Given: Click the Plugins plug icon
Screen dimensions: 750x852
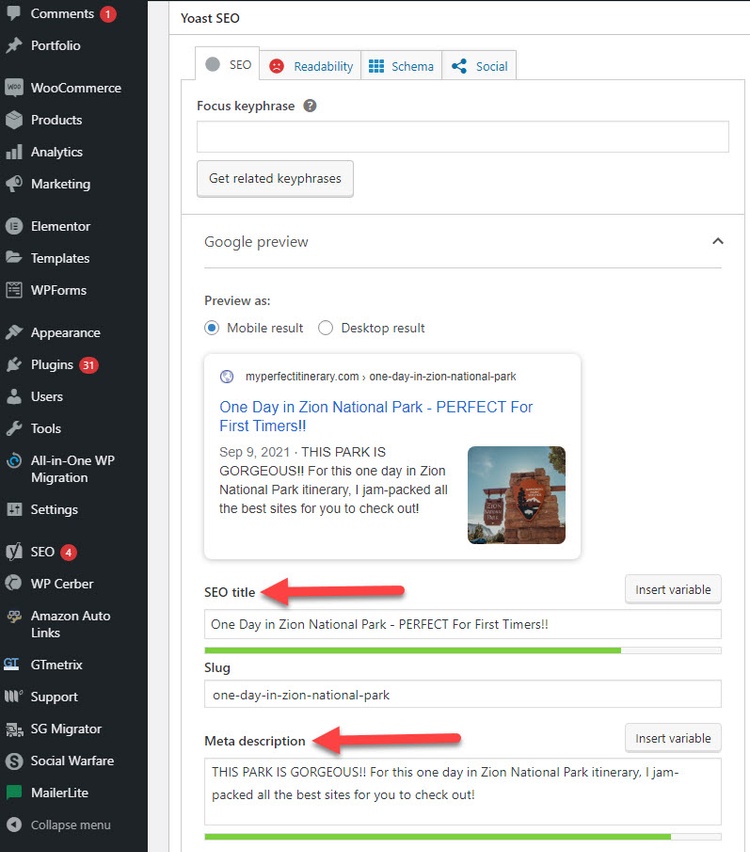Looking at the screenshot, I should pyautogui.click(x=14, y=364).
